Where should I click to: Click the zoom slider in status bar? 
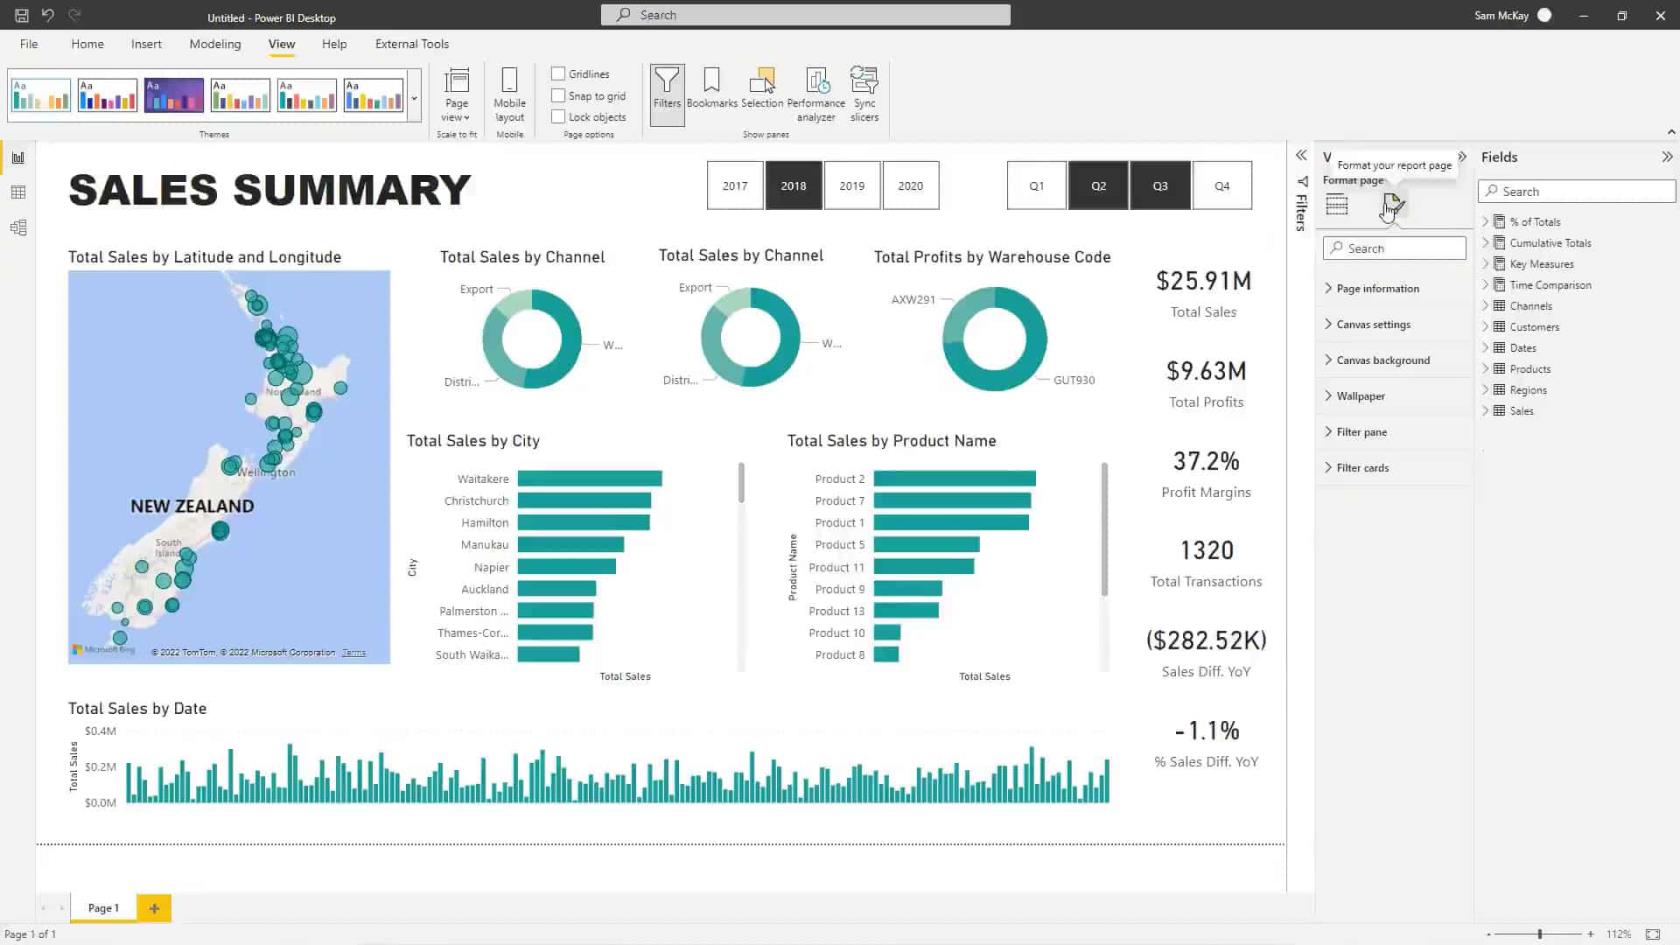pos(1540,934)
